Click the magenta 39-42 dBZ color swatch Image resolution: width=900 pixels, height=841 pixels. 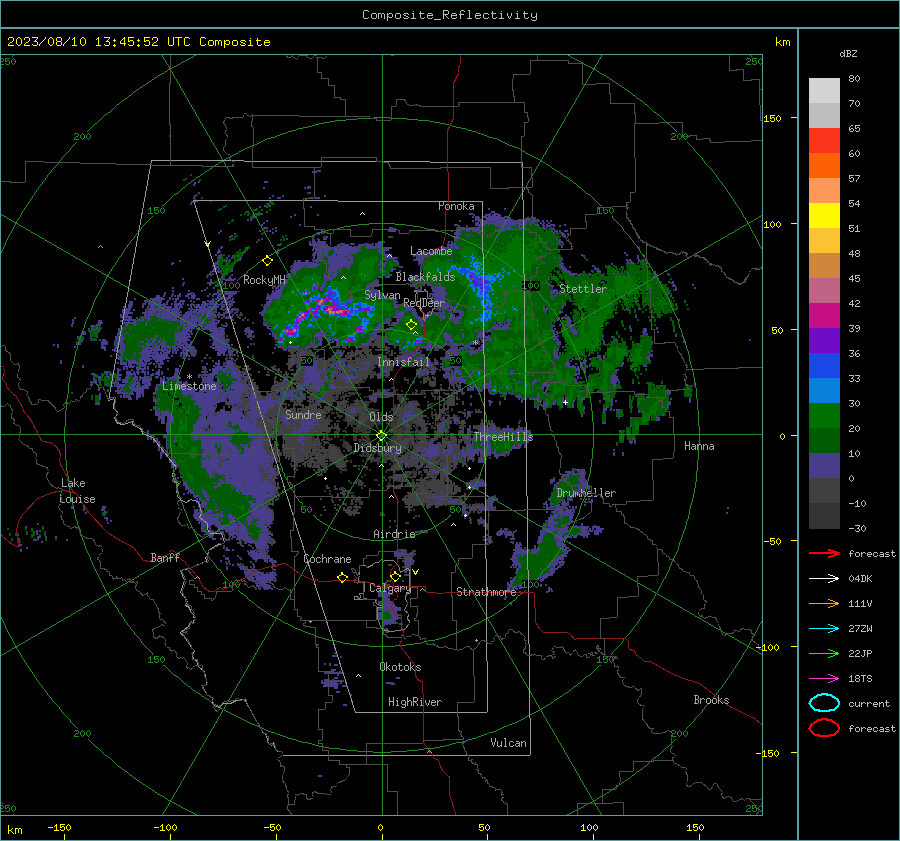point(824,315)
